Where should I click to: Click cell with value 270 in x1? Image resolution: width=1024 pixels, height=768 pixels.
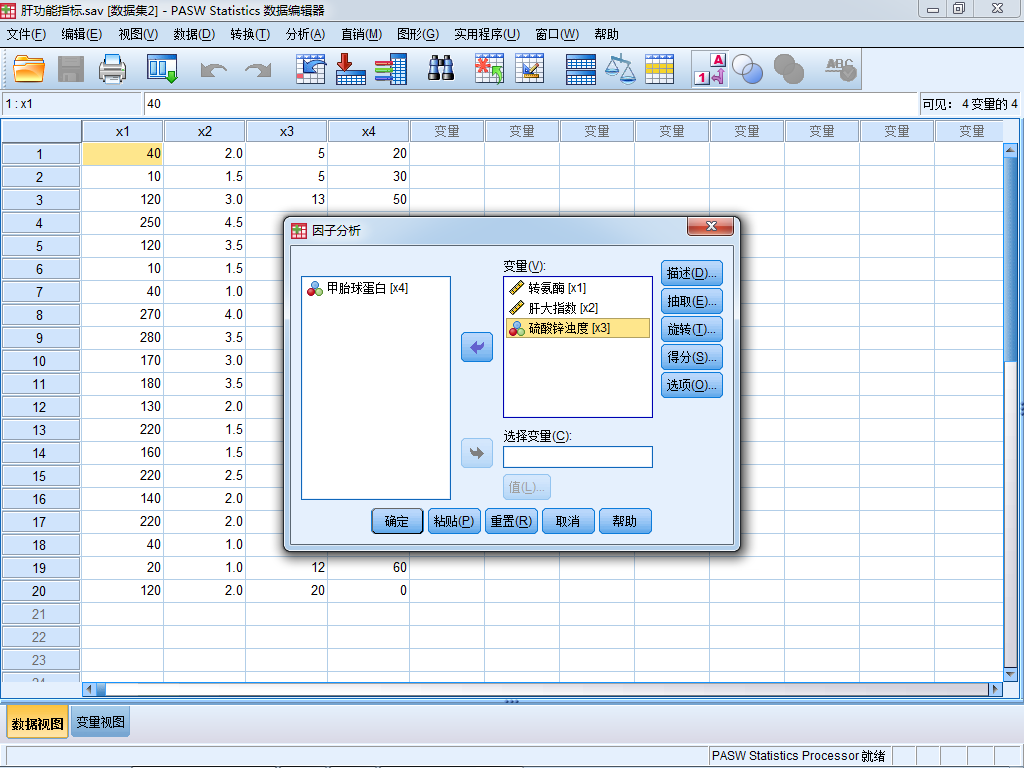pyautogui.click(x=123, y=314)
